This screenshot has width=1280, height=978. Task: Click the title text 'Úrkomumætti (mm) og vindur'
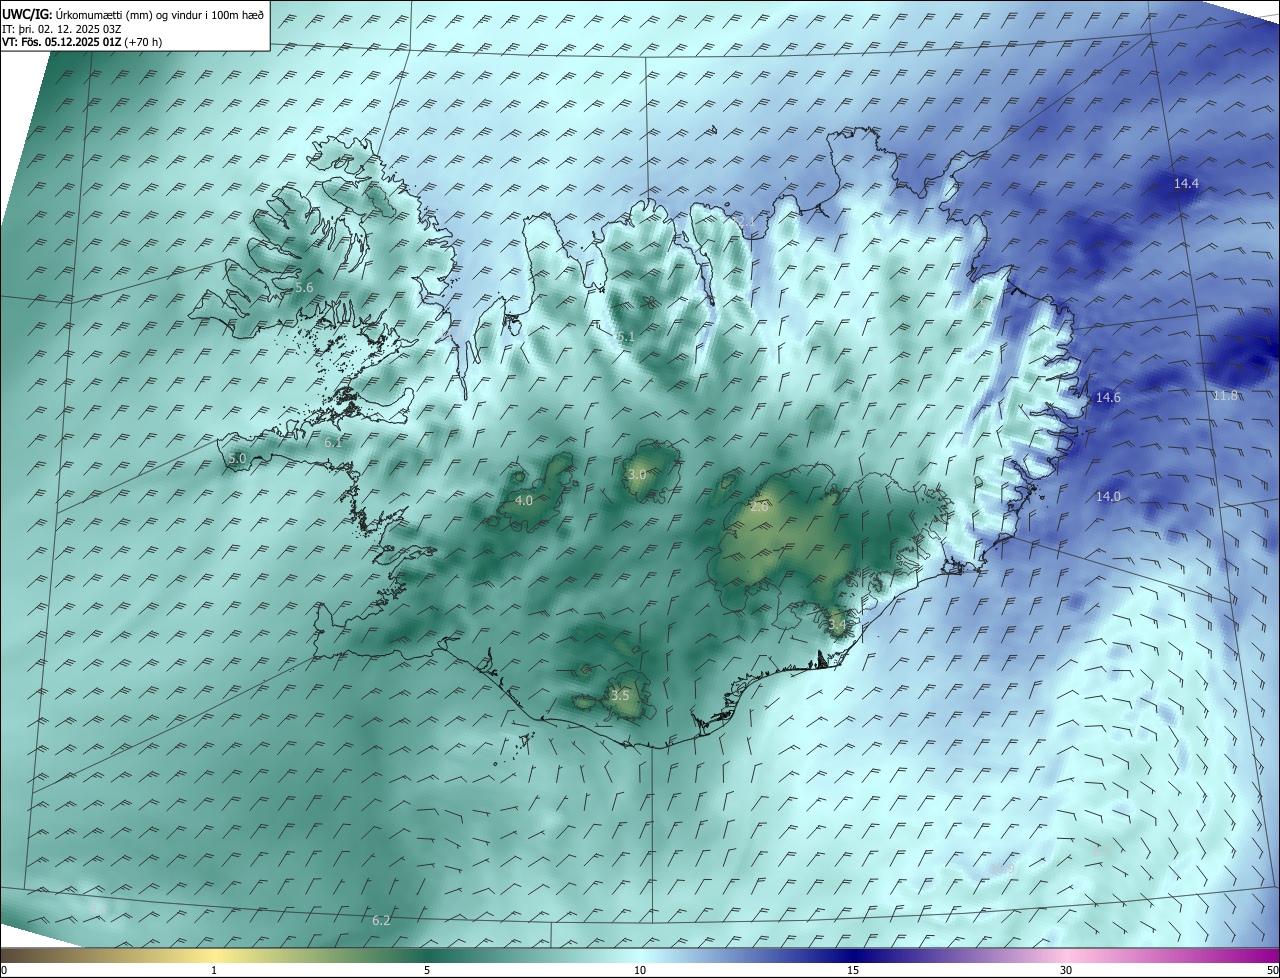130,14
